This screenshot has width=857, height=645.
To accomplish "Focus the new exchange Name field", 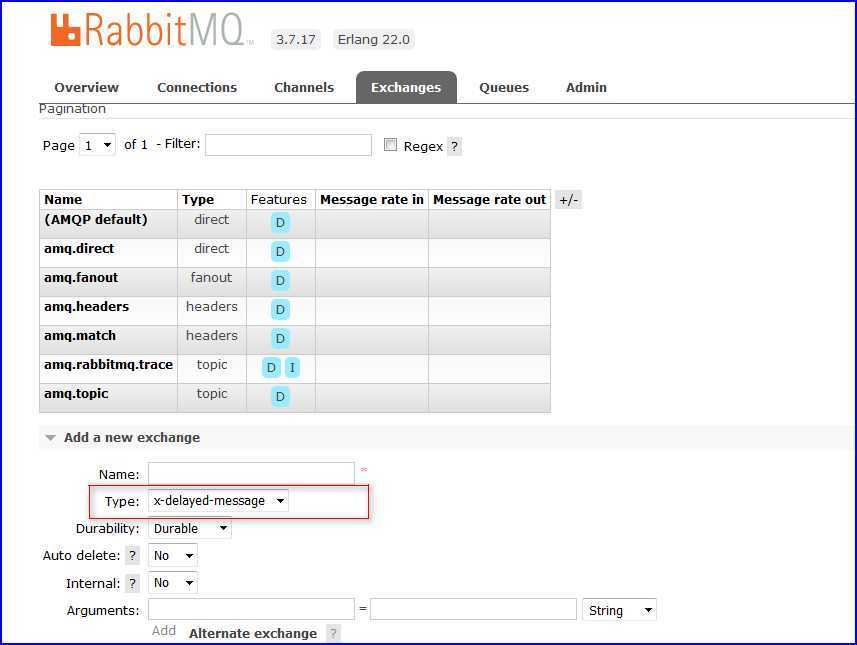I will 251,473.
